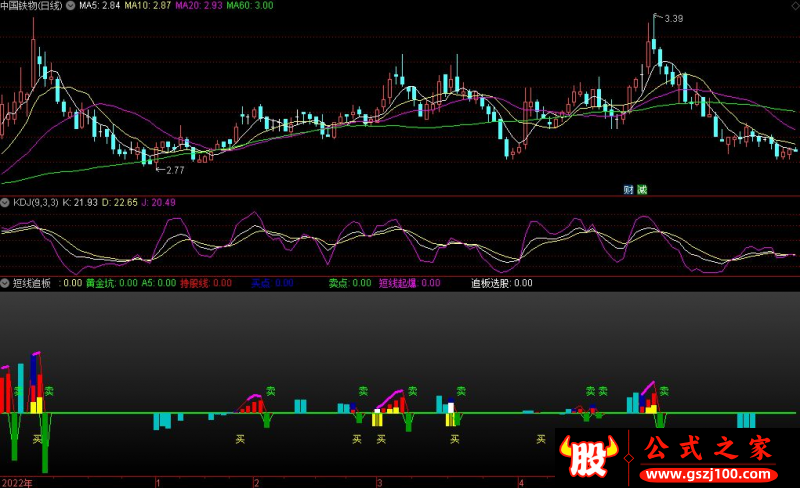Click the KDJ(9,3,3) indicator name
This screenshot has height=488, width=800.
[x=35, y=203]
